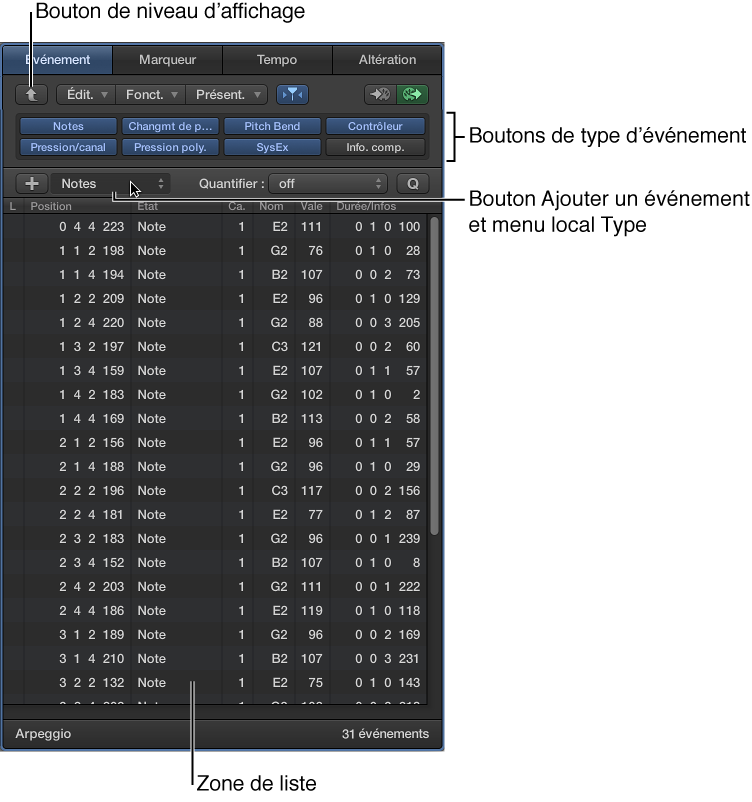Click the Quantifier label
Image resolution: width=752 pixels, height=802 pixels.
[x=231, y=184]
